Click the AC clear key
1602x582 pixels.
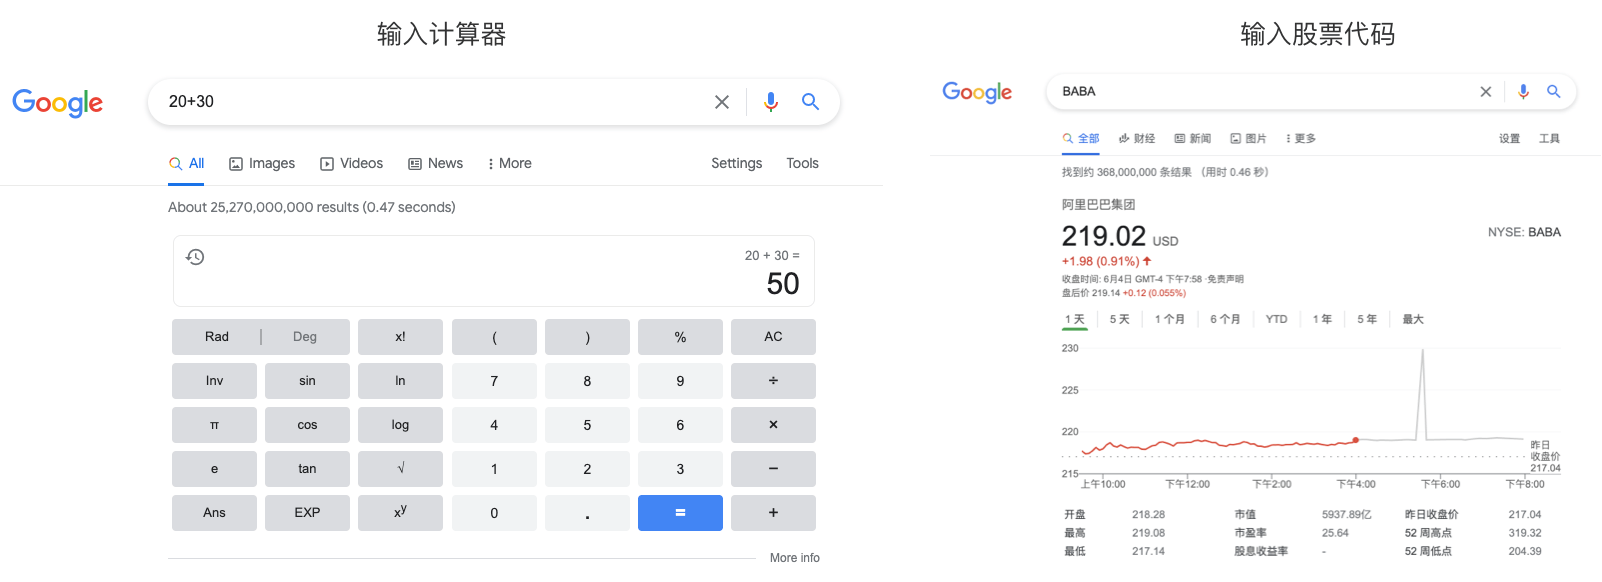(x=773, y=337)
